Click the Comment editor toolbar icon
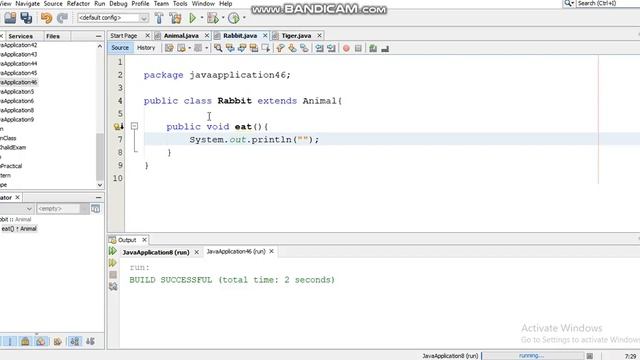640x360 pixels. click(373, 48)
